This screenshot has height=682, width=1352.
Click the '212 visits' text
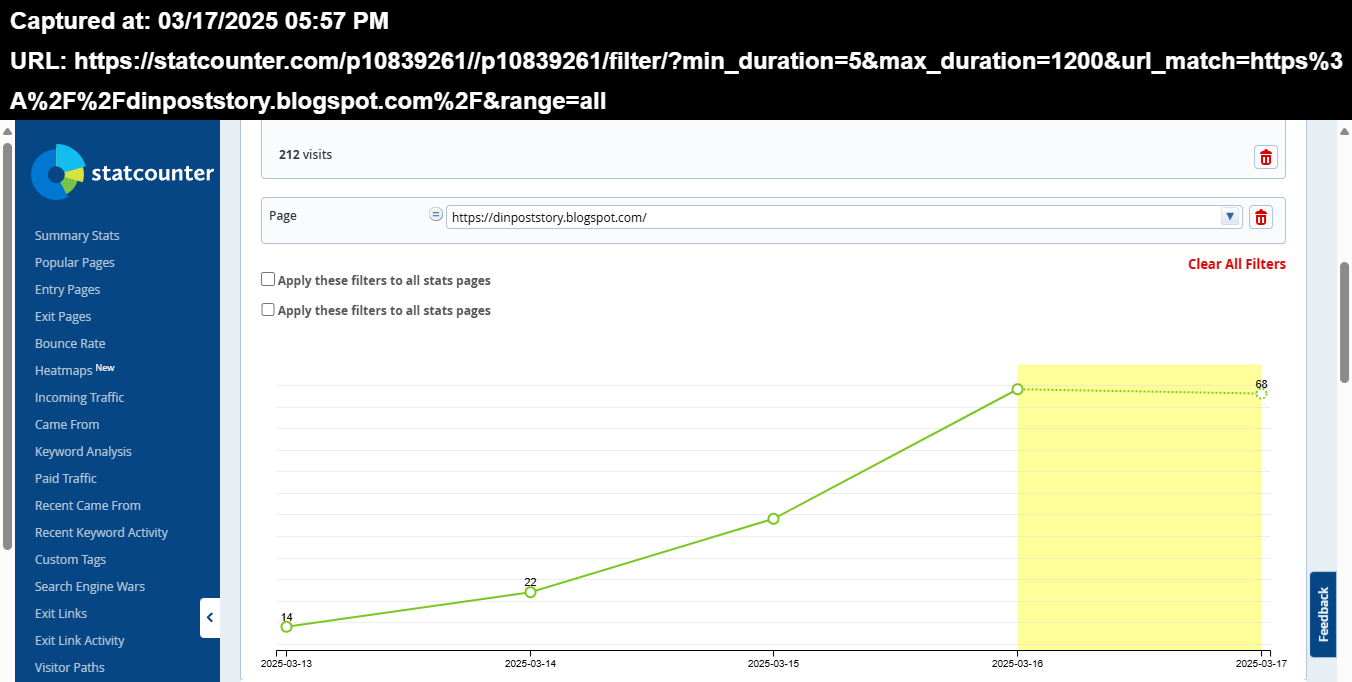(305, 155)
